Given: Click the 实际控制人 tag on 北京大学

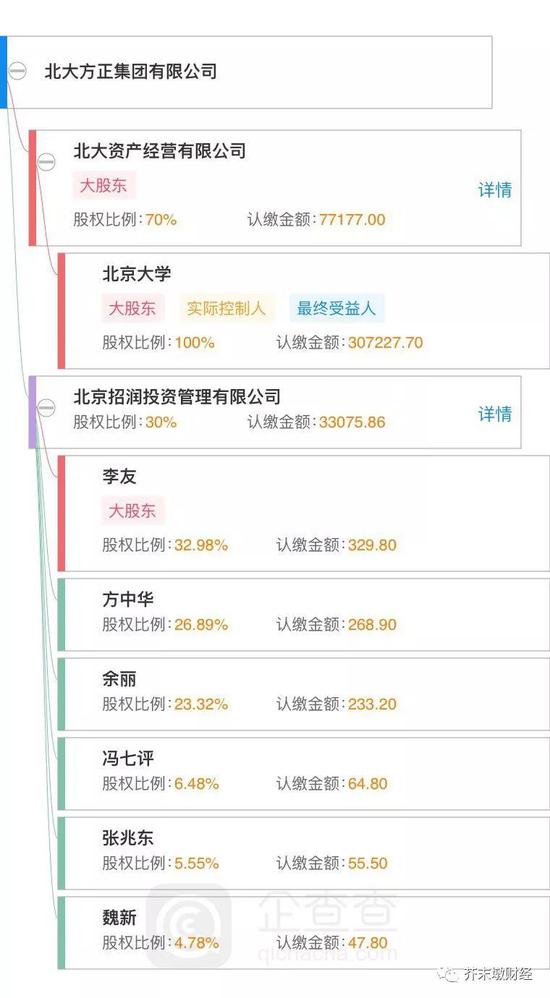Looking at the screenshot, I should pyautogui.click(x=226, y=308).
